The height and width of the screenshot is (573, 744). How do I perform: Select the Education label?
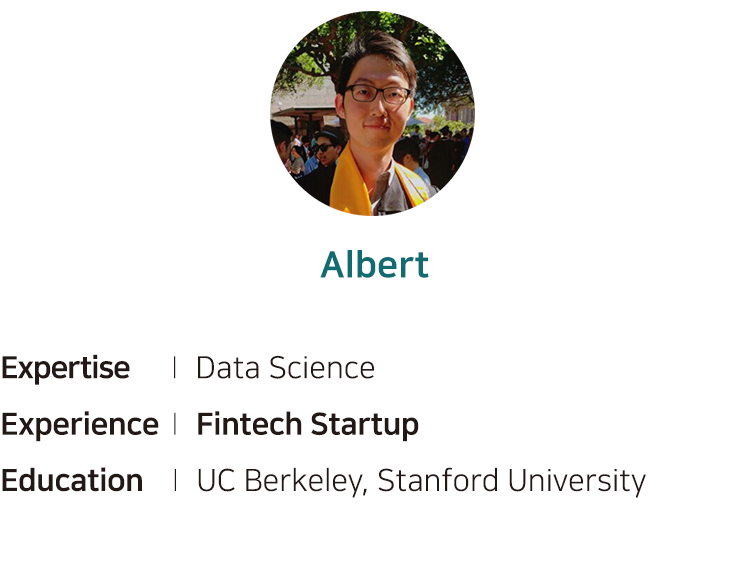72,480
